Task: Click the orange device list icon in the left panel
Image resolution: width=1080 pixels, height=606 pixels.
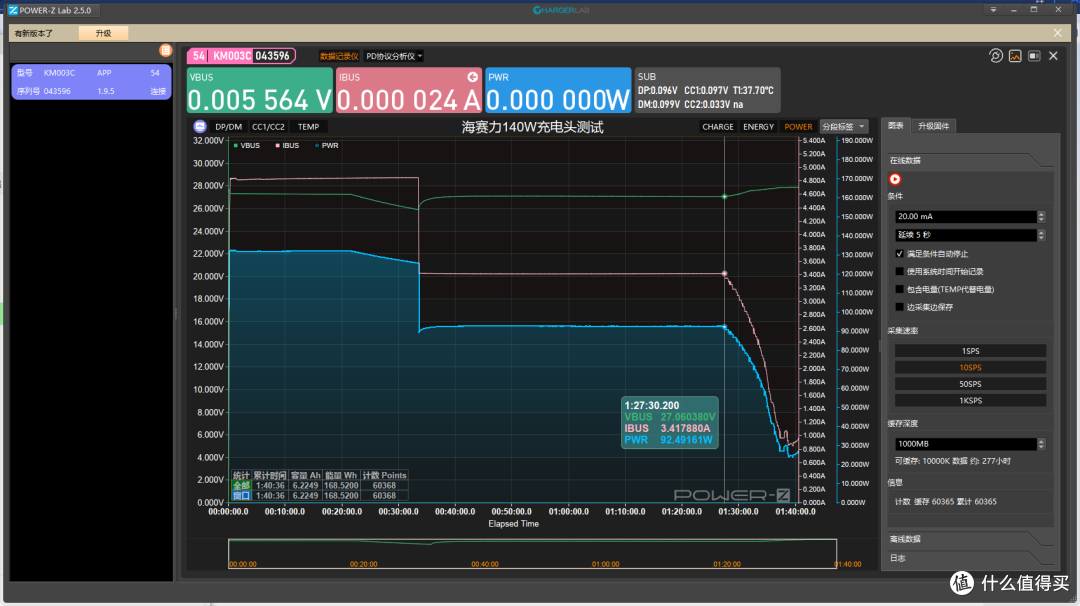Action: [x=165, y=50]
